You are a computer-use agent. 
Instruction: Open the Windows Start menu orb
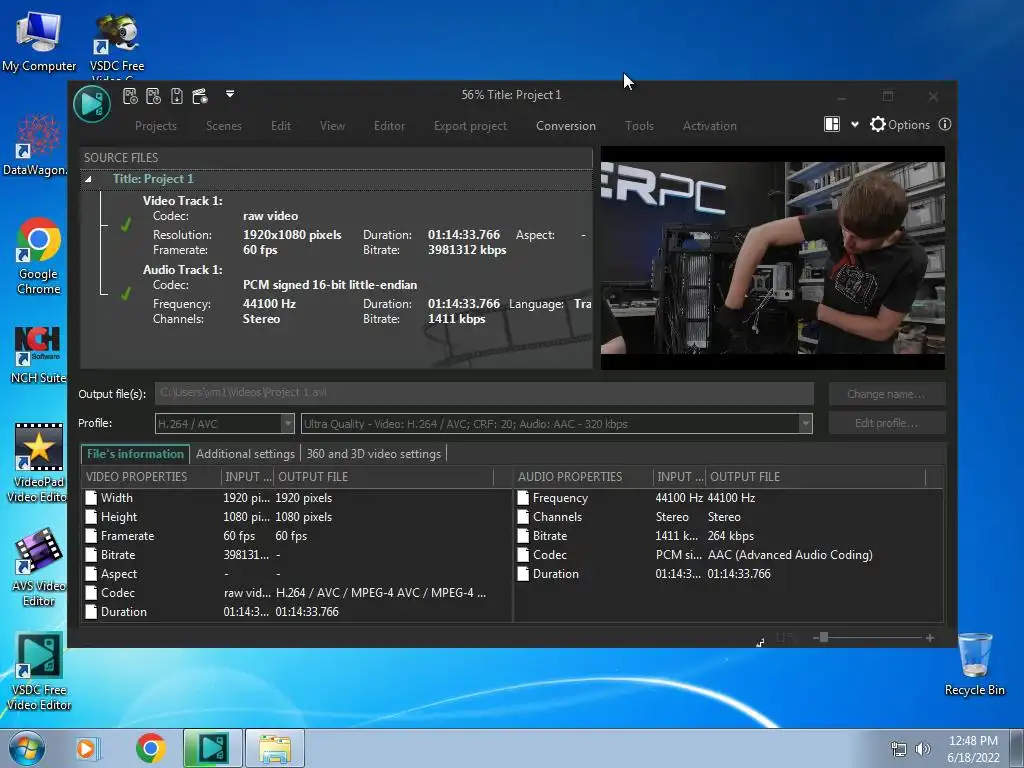point(26,748)
